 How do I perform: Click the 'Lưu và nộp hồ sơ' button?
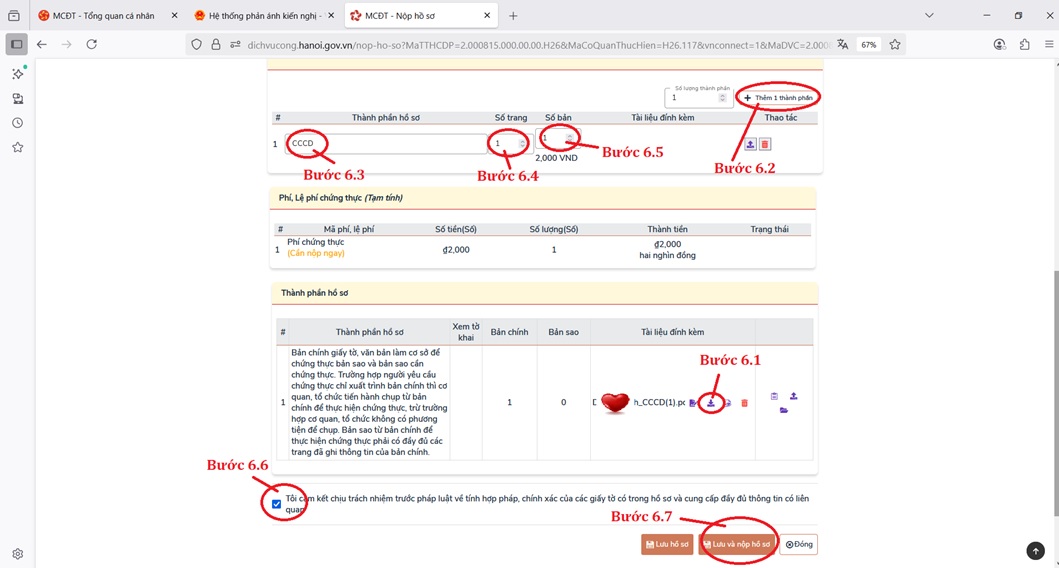[737, 544]
